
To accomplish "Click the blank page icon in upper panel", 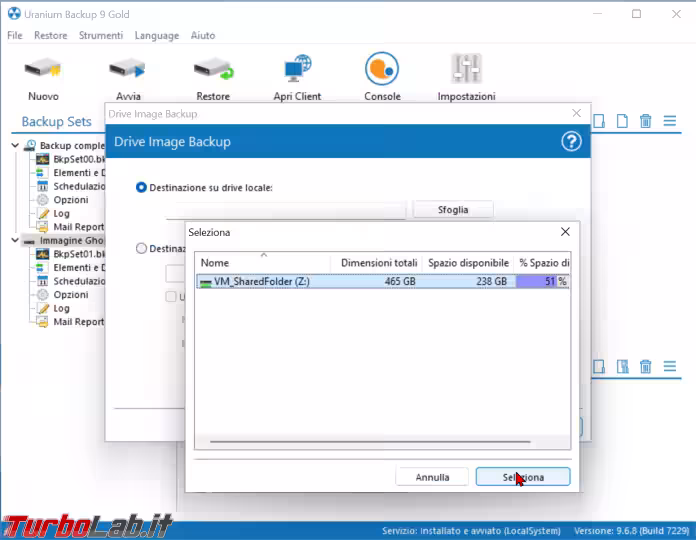I will click(x=622, y=121).
